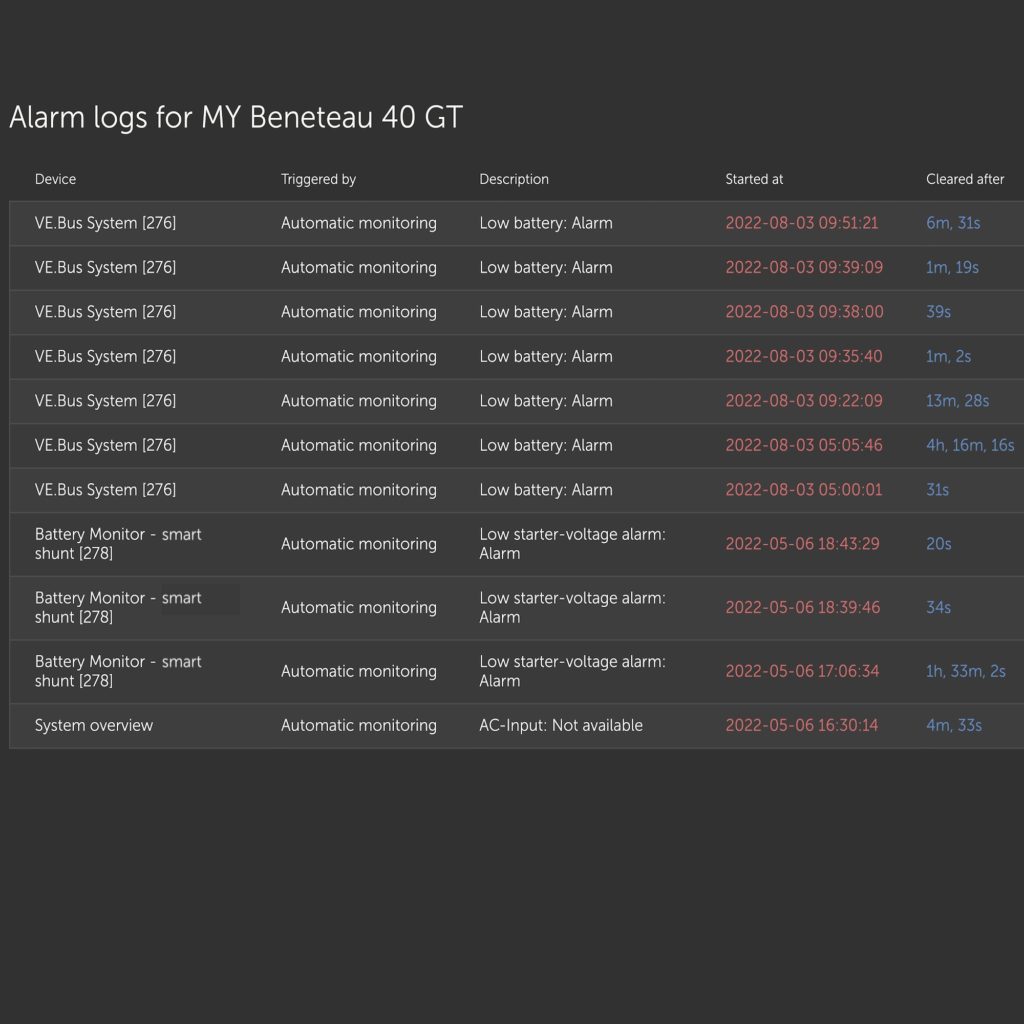
Task: Click VE.Bus System [276] in the 05:05:46 row
Action: pos(105,445)
